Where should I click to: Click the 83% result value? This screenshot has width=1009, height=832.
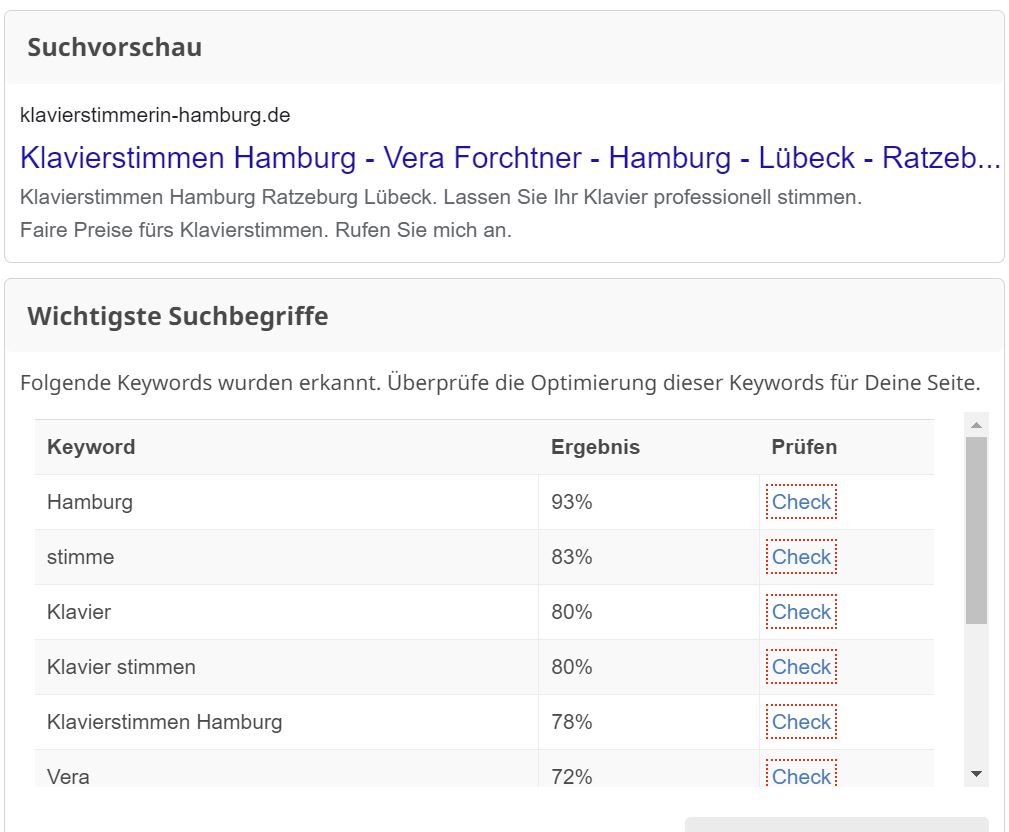point(571,557)
